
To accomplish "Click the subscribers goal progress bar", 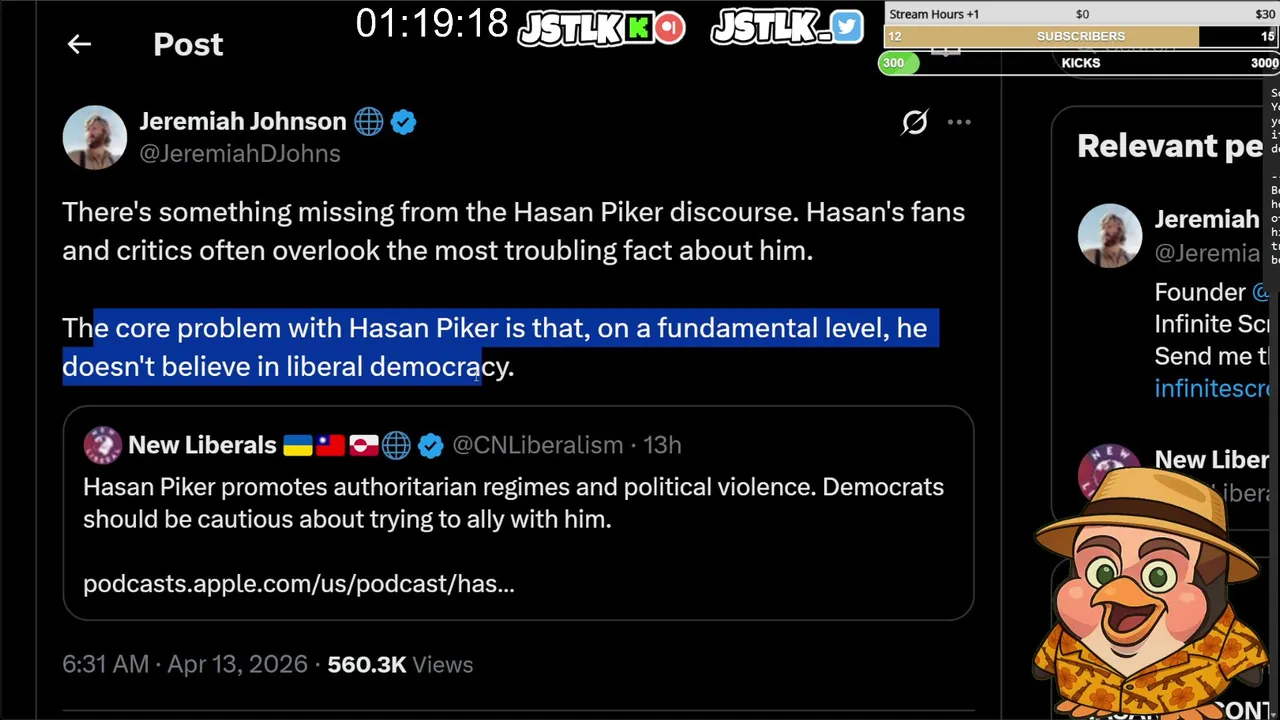I will [1081, 36].
